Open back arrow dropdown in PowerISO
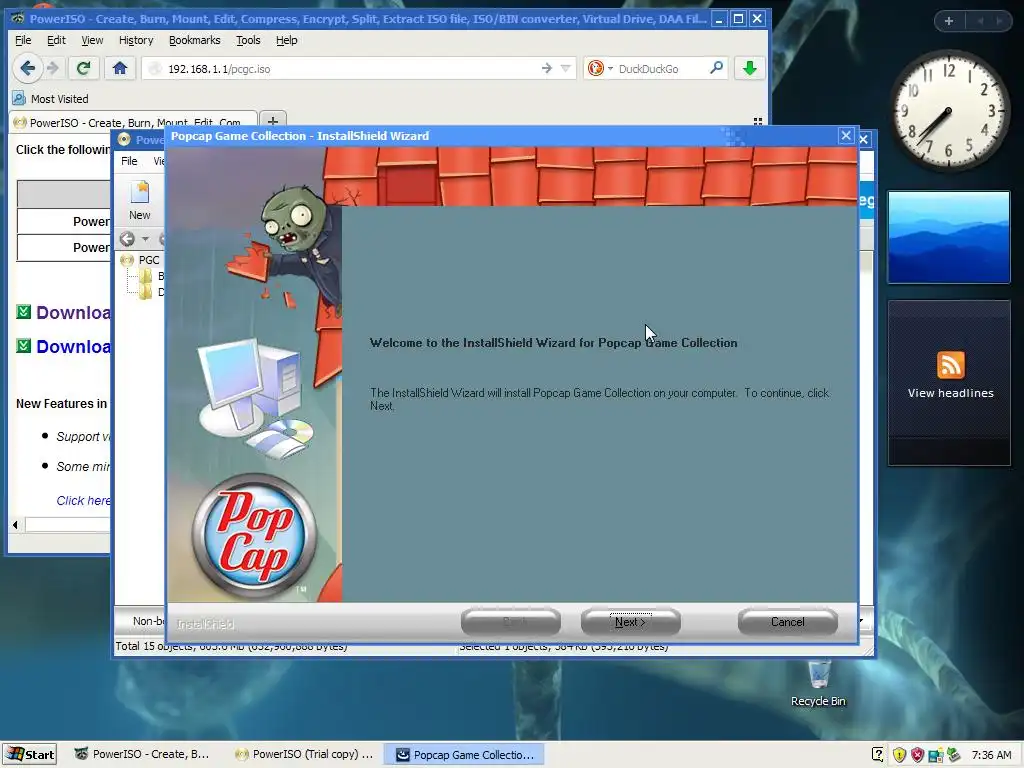The height and width of the screenshot is (768, 1024). tap(145, 239)
